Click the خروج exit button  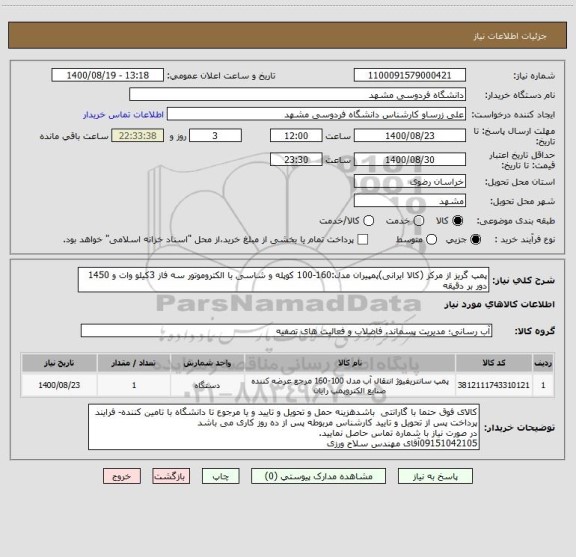122,476
